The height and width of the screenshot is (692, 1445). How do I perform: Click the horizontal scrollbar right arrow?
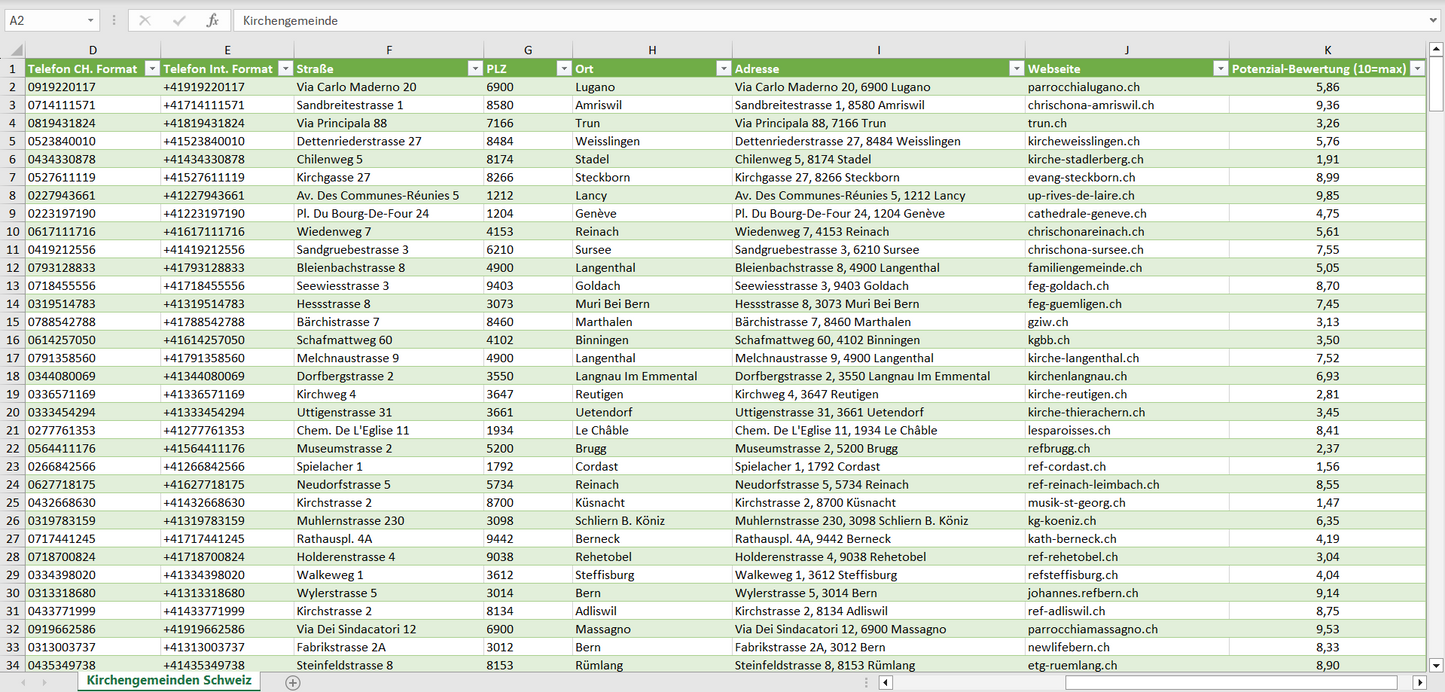(x=1419, y=682)
